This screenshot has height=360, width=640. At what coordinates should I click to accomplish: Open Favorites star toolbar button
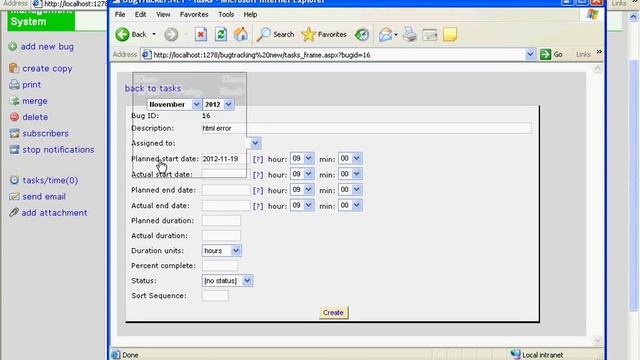[x=324, y=35]
